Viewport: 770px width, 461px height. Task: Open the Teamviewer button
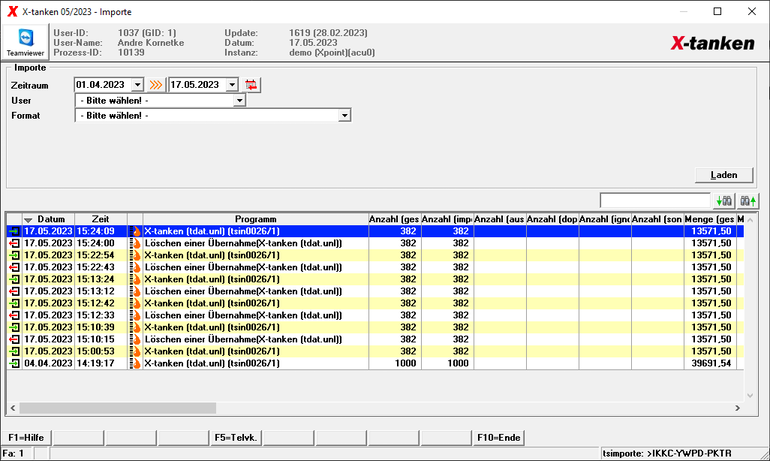click(x=25, y=42)
